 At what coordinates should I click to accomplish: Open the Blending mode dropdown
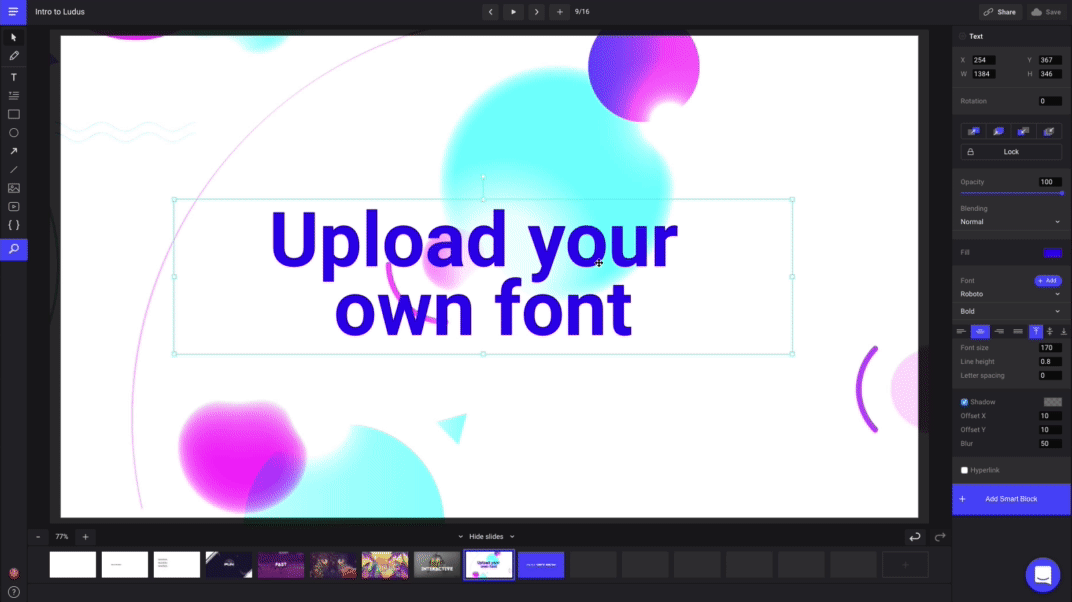(1010, 222)
